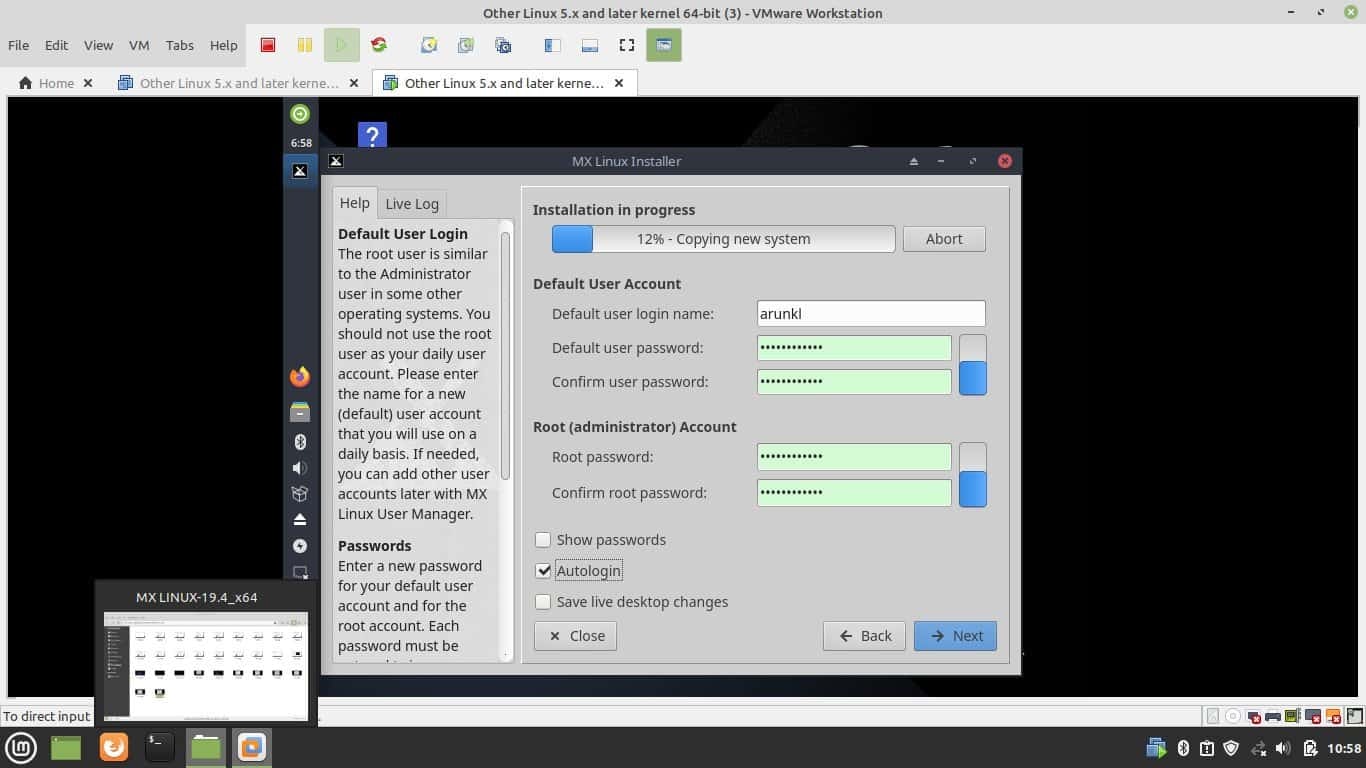Click the Help panel vertical scrollbar

[x=506, y=355]
